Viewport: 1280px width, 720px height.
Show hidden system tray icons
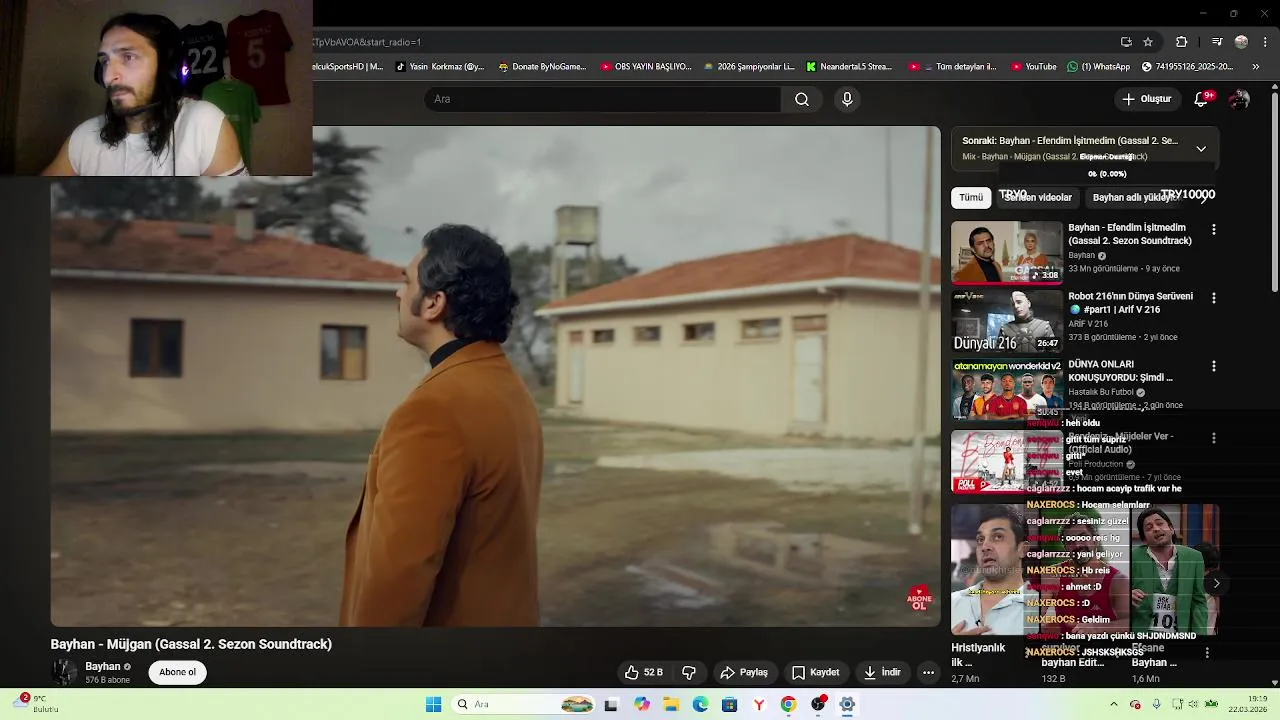[x=1114, y=704]
